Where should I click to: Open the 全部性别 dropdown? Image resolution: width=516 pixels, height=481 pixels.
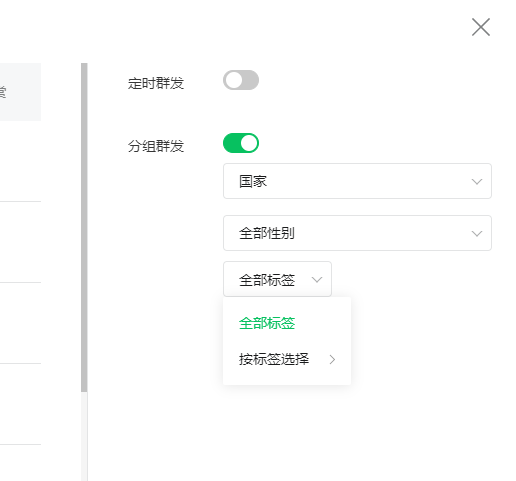pyautogui.click(x=357, y=233)
